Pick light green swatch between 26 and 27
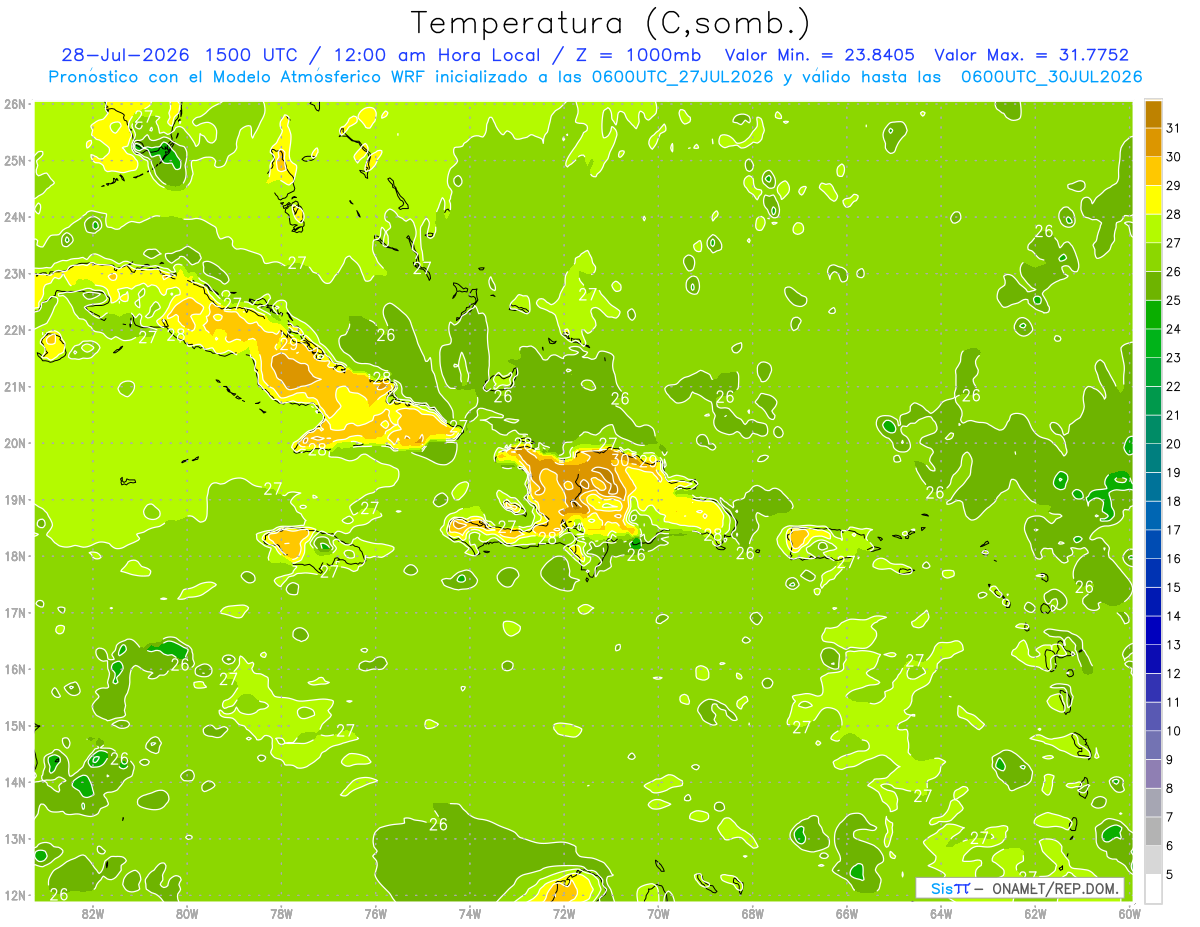The width and height of the screenshot is (1200, 927). click(x=1153, y=257)
